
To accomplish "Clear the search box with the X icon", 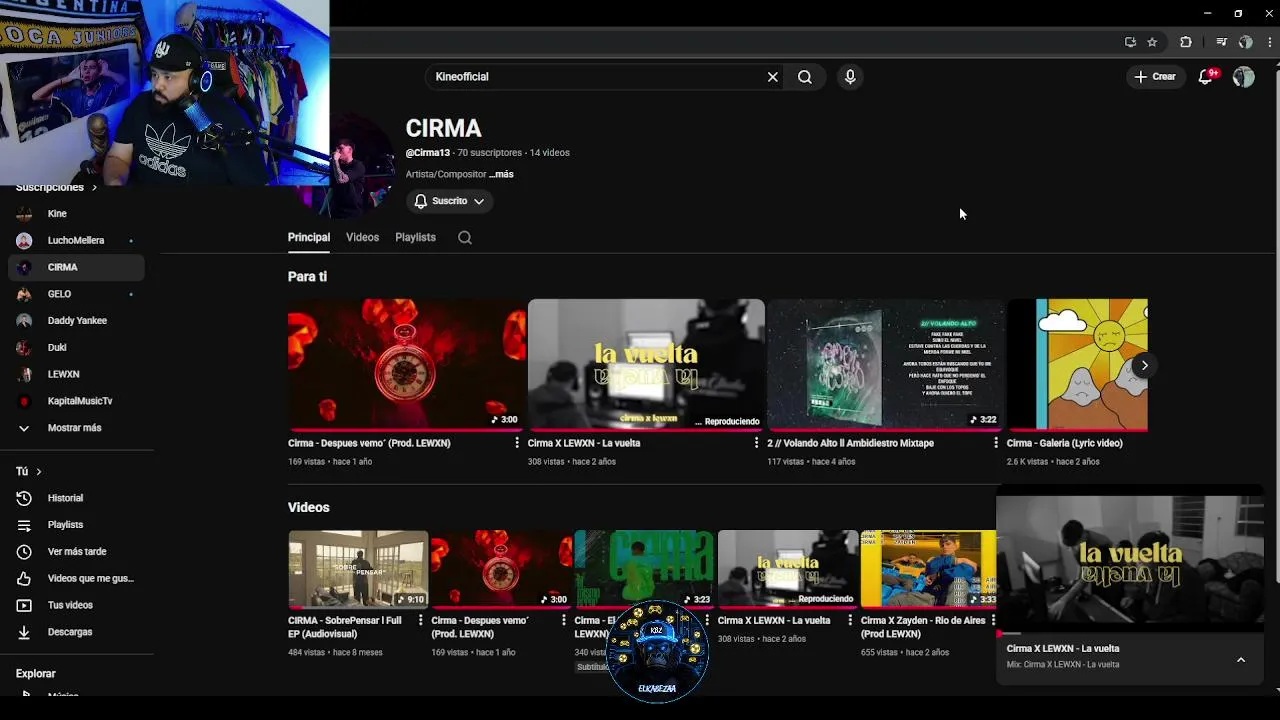I will (x=772, y=77).
